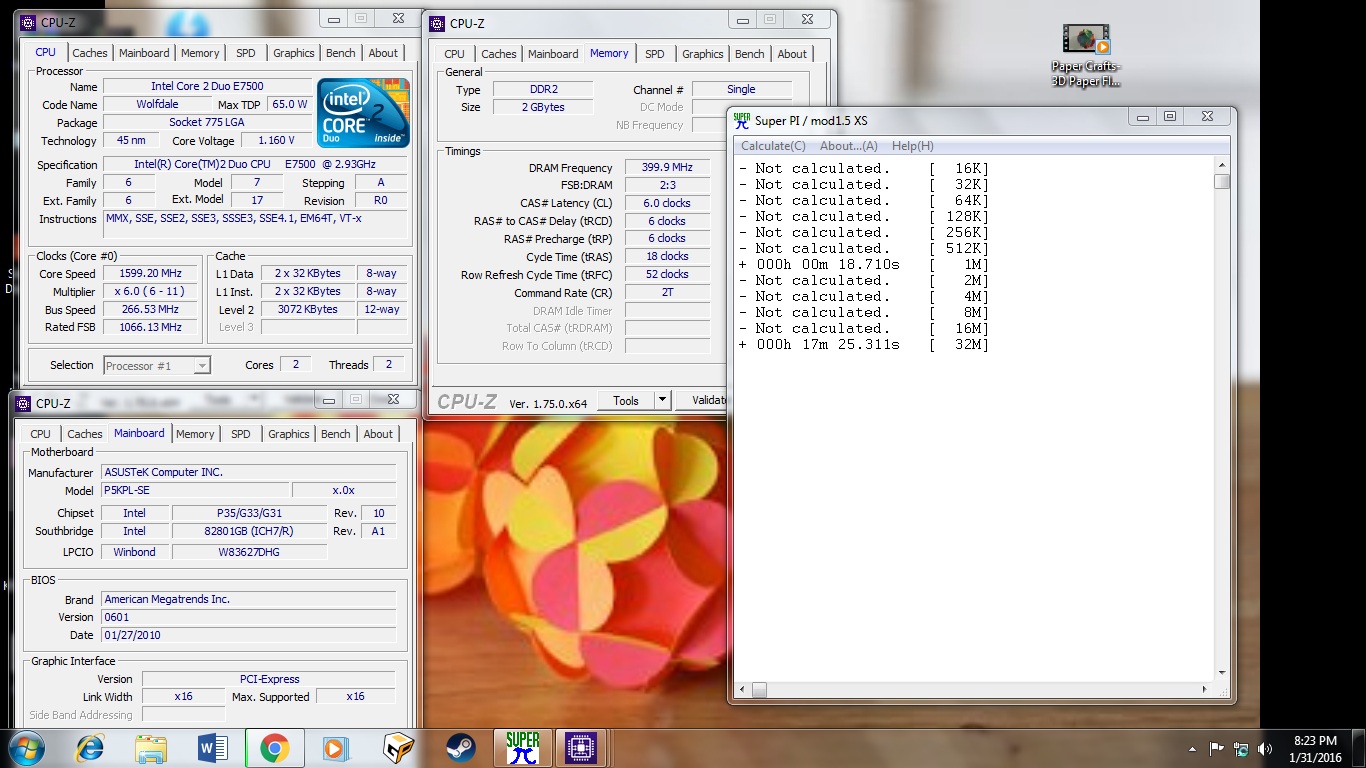
Task: Select the 32M result line in Super PI
Action: 864,345
